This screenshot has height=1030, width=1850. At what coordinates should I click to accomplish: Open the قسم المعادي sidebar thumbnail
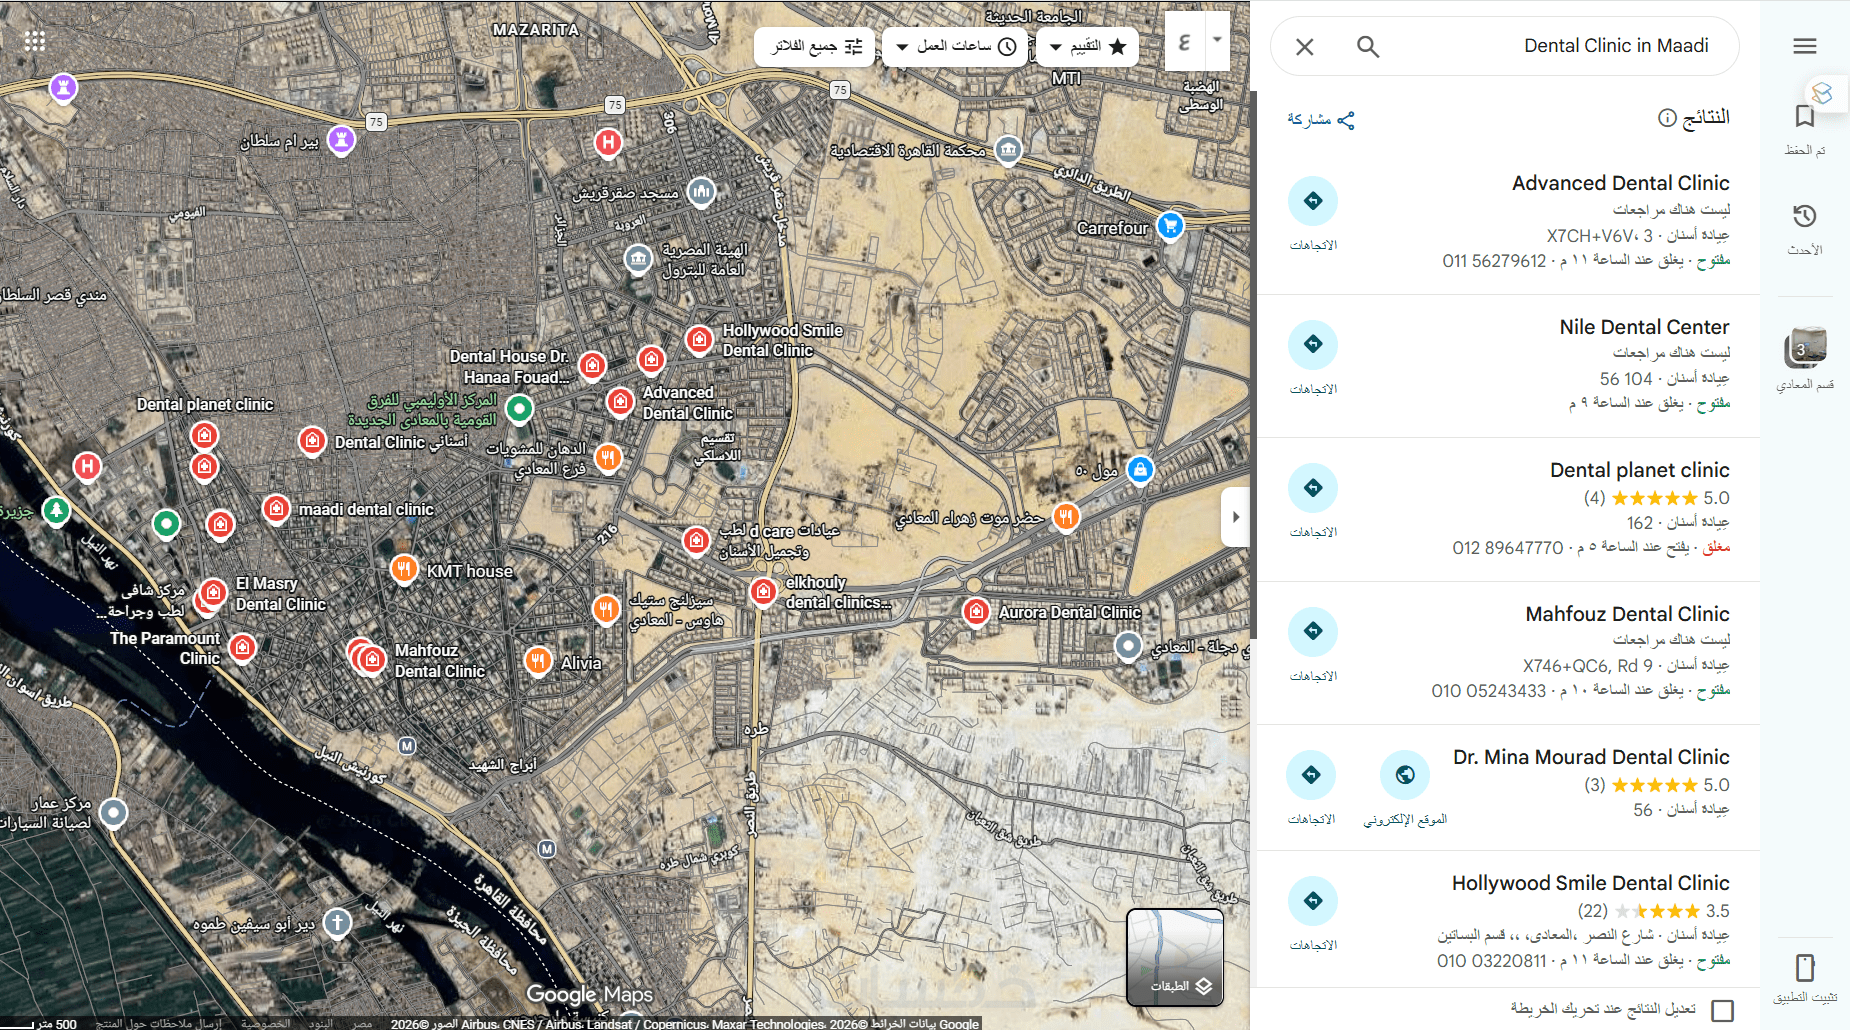pyautogui.click(x=1805, y=349)
